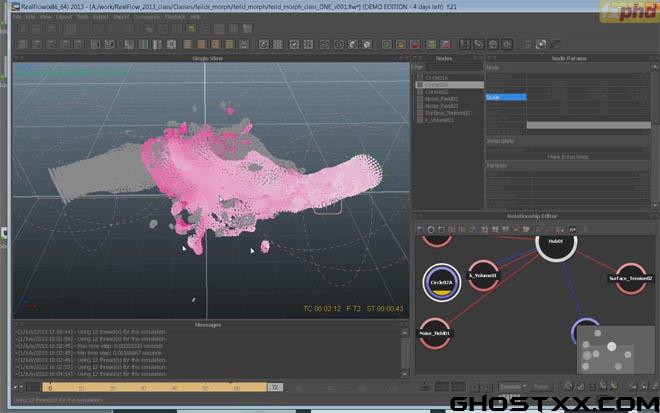Select Surface_Tension02 in the Nodes list
This screenshot has width=660, height=413.
449,113
